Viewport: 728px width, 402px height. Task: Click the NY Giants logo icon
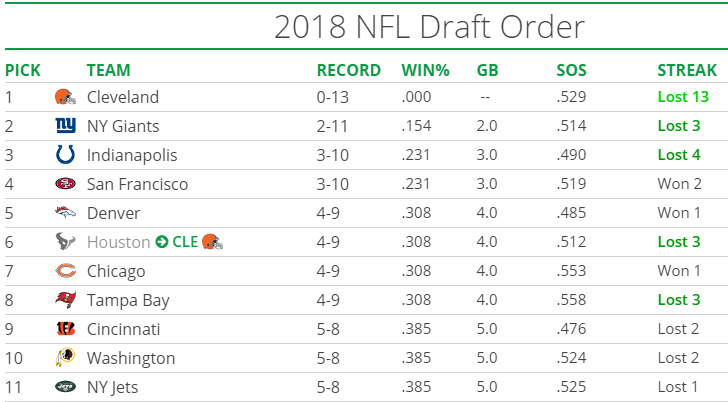coord(65,127)
